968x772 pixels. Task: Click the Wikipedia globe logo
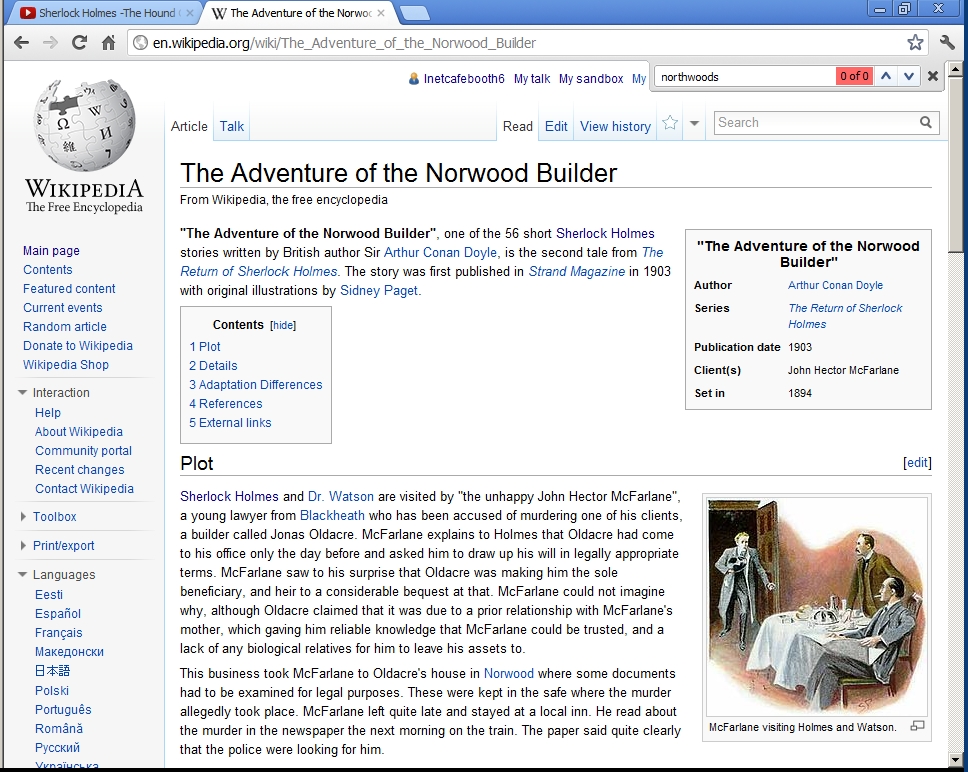click(85, 126)
